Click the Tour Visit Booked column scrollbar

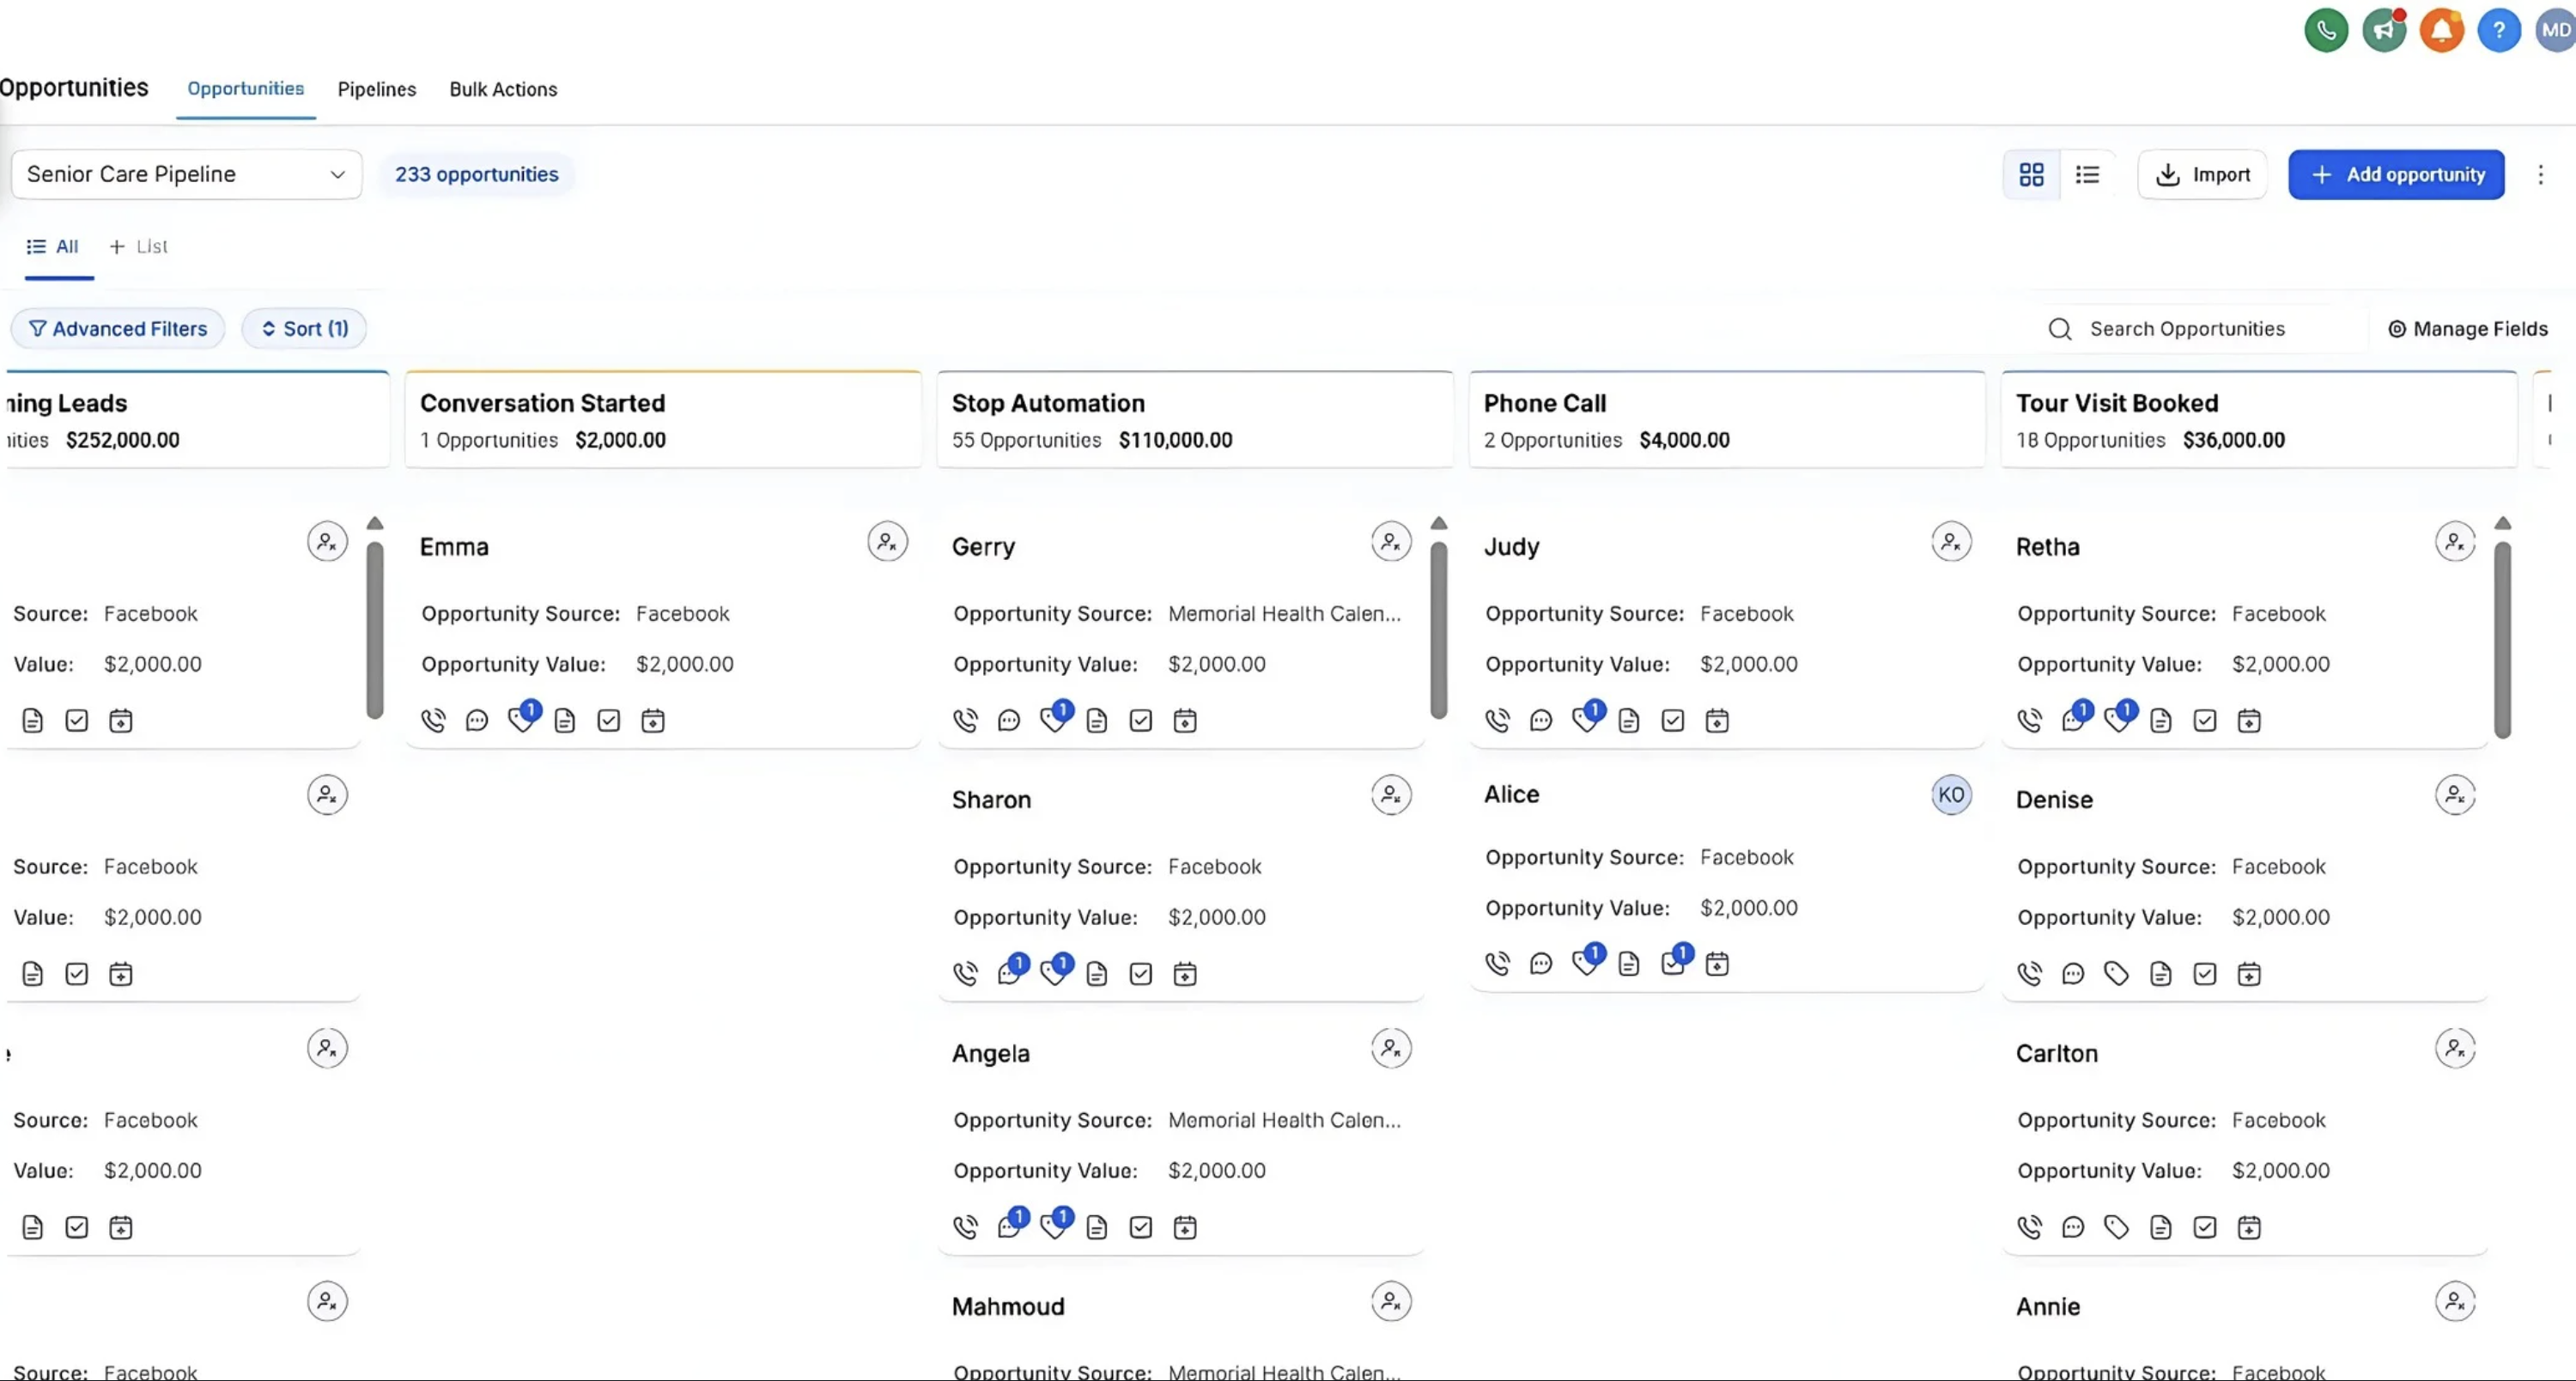[2503, 640]
